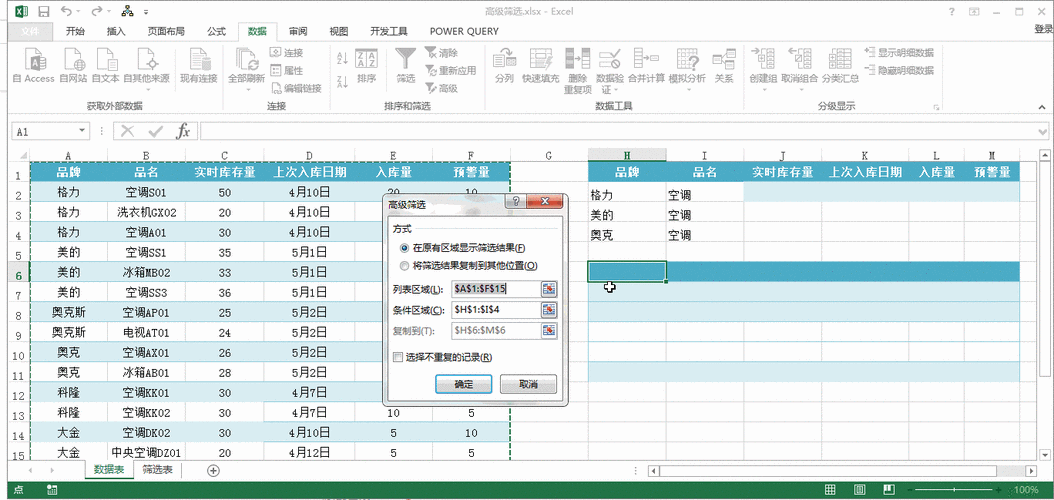1054x500 pixels.
Task: Click the Sign in (登录) link
Action: (1043, 29)
